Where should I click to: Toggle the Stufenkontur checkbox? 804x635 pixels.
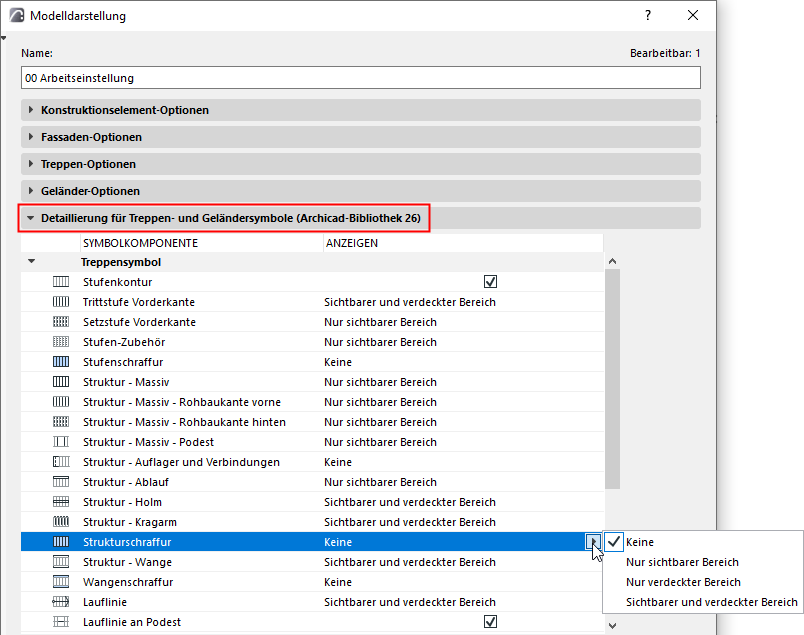[x=490, y=282]
